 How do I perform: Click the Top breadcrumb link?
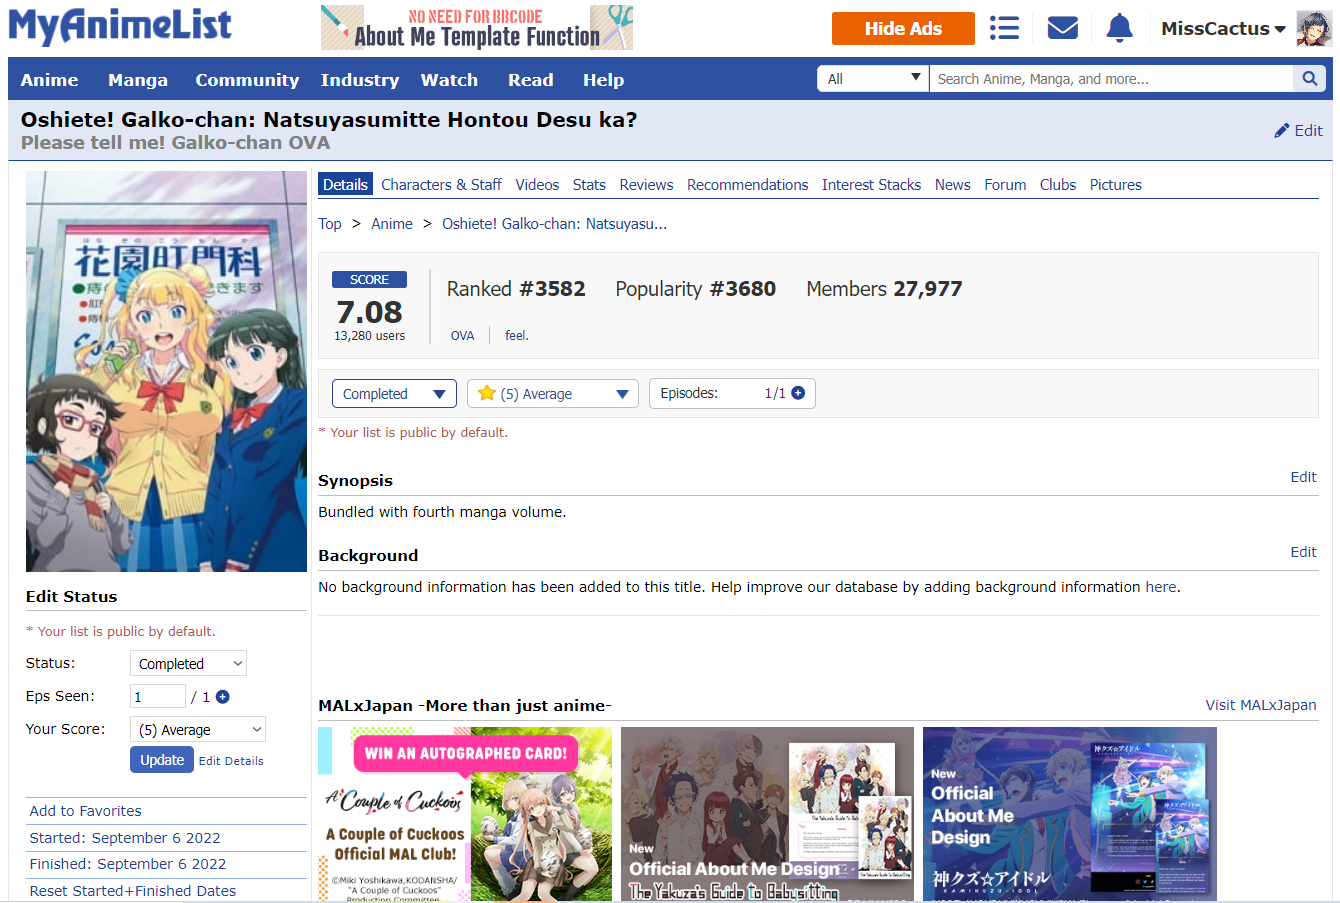click(x=330, y=224)
